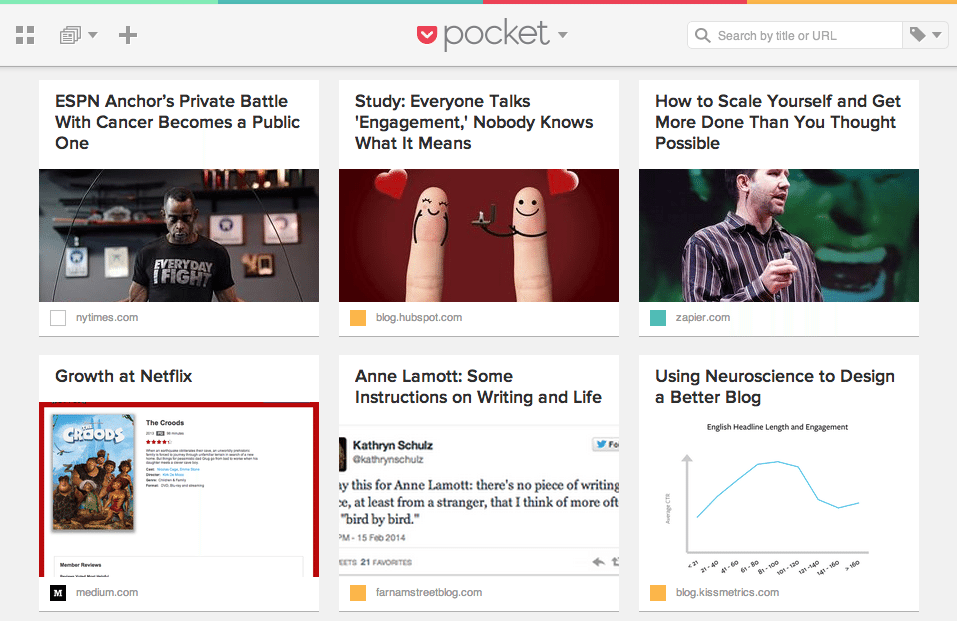Select the tag filter icon
The width and height of the screenshot is (957, 621).
tap(917, 34)
